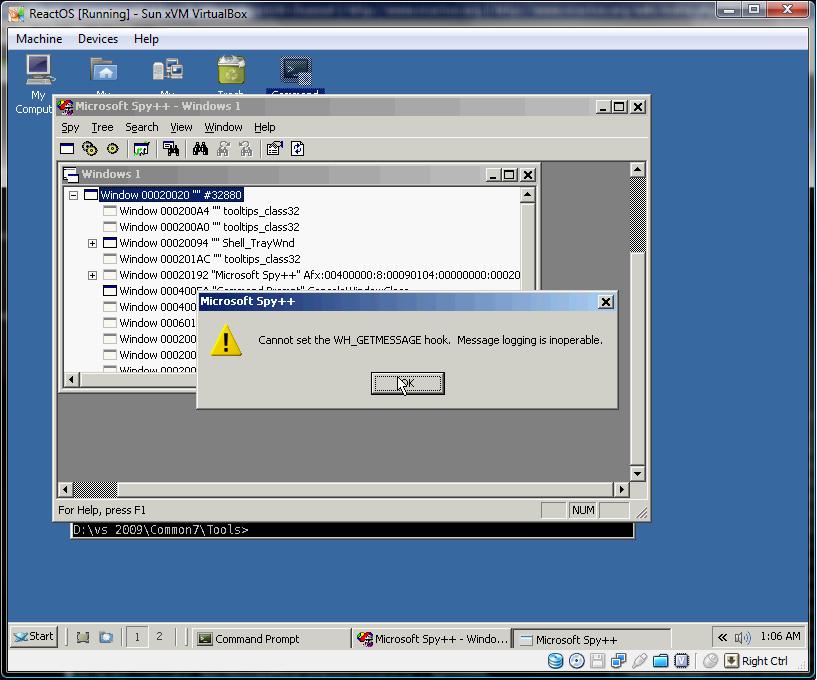Viewport: 817px width, 680px height.
Task: Click the Log Messages toolbar icon
Action: pyautogui.click(x=141, y=149)
